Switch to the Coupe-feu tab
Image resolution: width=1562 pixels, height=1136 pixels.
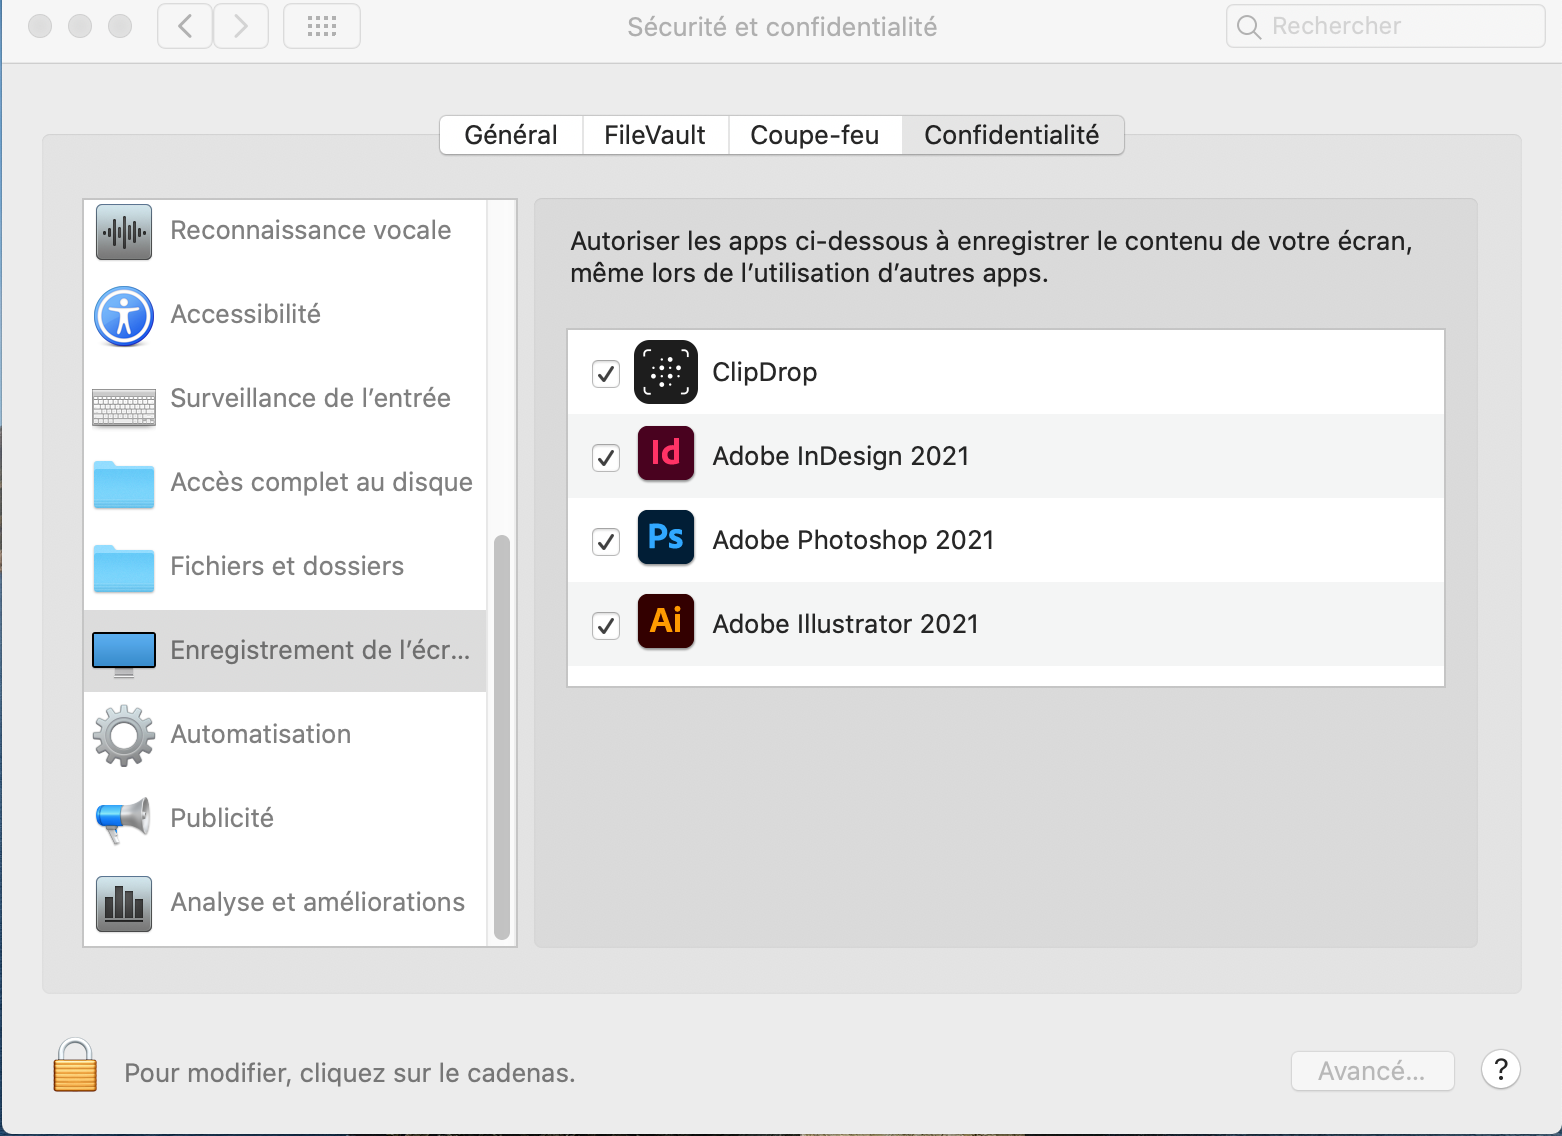pos(815,135)
